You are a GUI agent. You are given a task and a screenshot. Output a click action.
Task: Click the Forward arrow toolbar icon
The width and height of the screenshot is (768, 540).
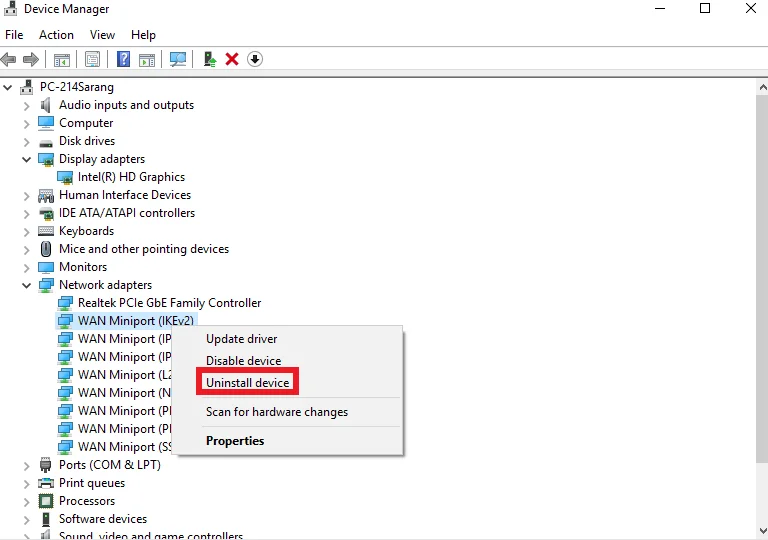(30, 59)
